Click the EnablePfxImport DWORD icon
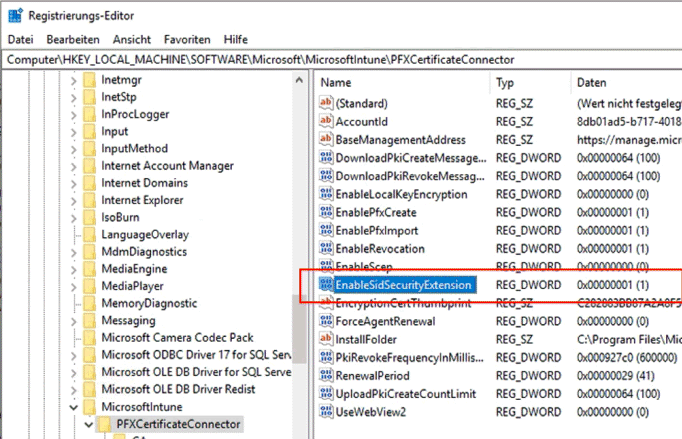 [x=326, y=230]
